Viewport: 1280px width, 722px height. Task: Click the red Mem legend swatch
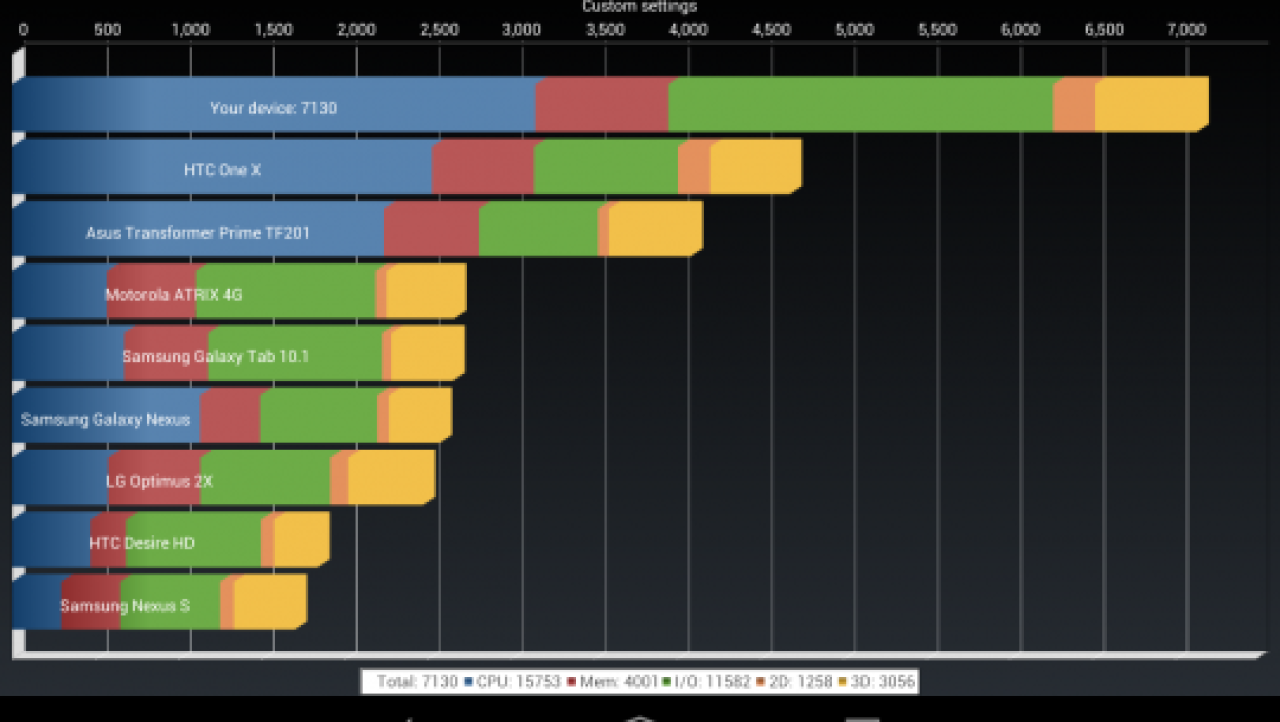[x=571, y=682]
